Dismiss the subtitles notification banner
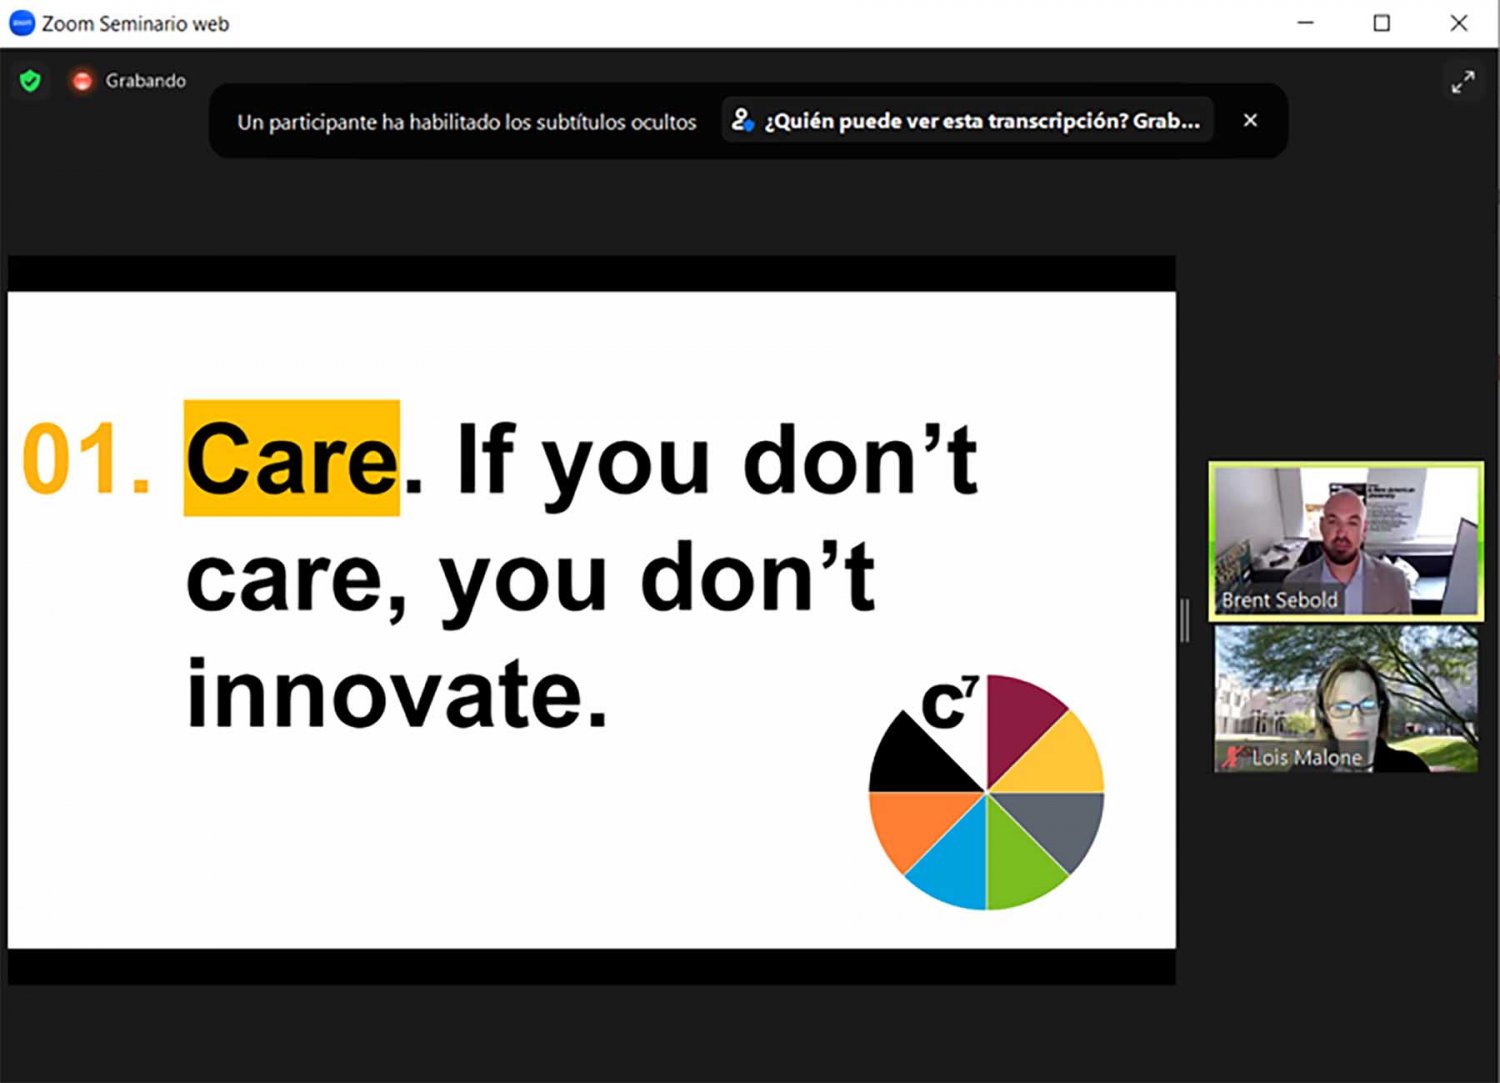The image size is (1500, 1083). (x=1250, y=121)
